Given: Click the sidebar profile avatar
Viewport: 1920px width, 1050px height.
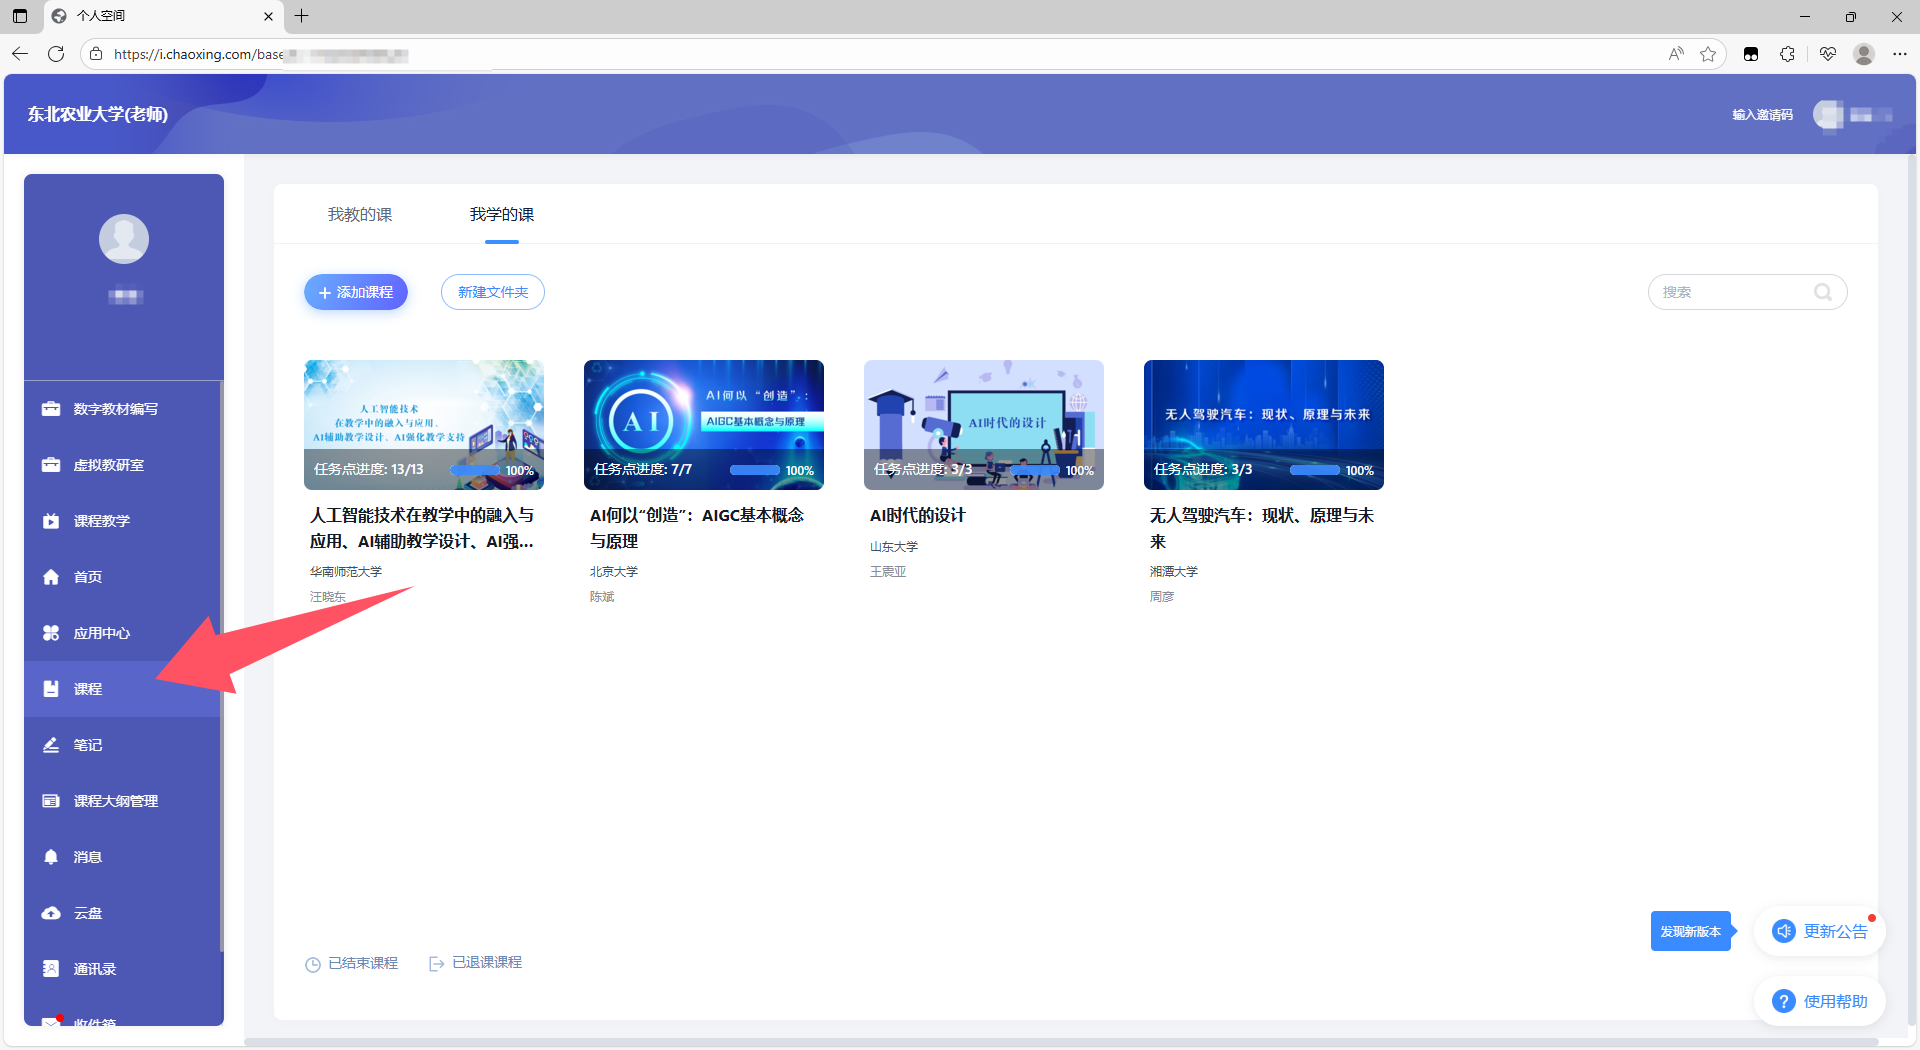Looking at the screenshot, I should [124, 239].
